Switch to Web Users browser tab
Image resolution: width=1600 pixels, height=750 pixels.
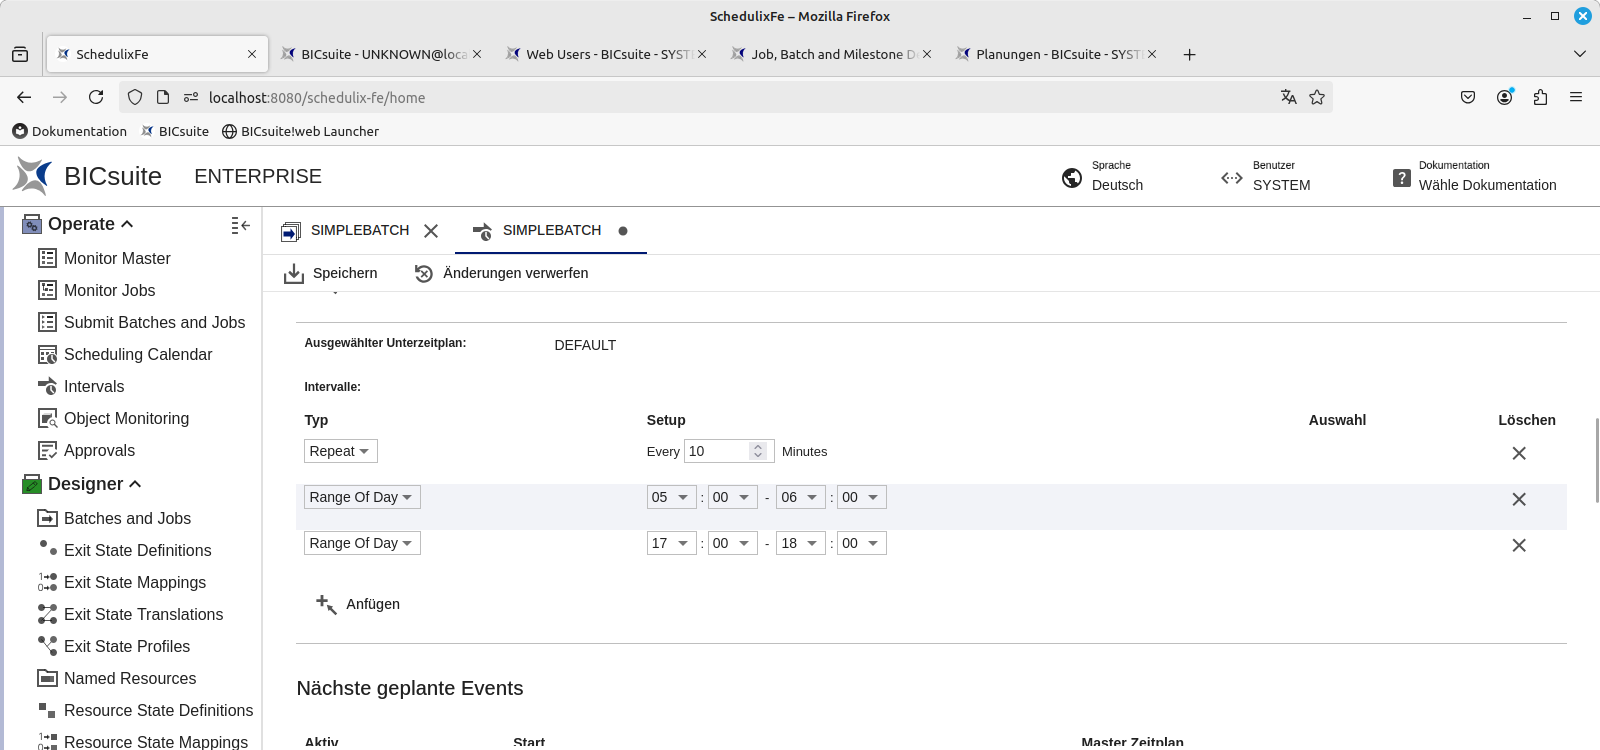coord(607,54)
